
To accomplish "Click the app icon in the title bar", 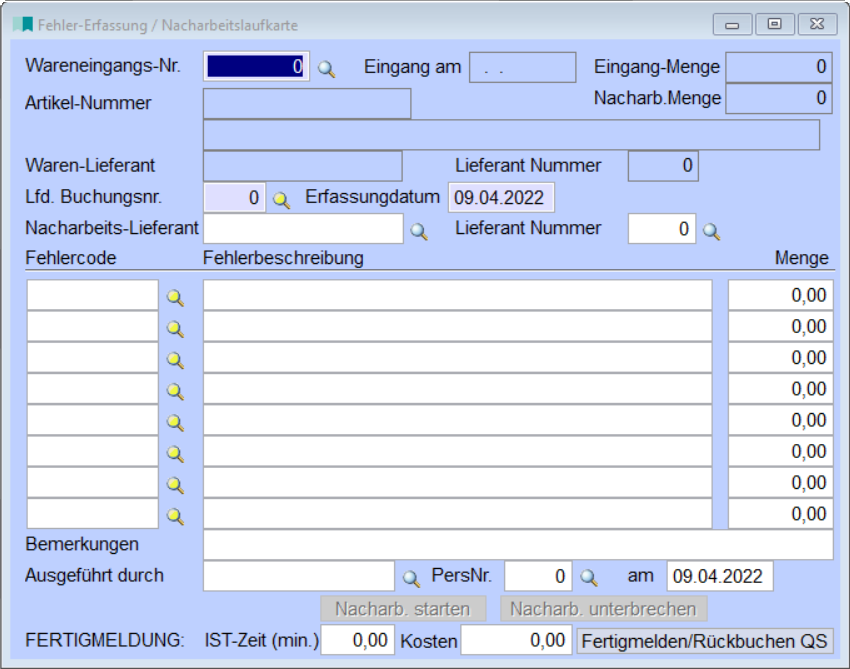I will (x=22, y=25).
